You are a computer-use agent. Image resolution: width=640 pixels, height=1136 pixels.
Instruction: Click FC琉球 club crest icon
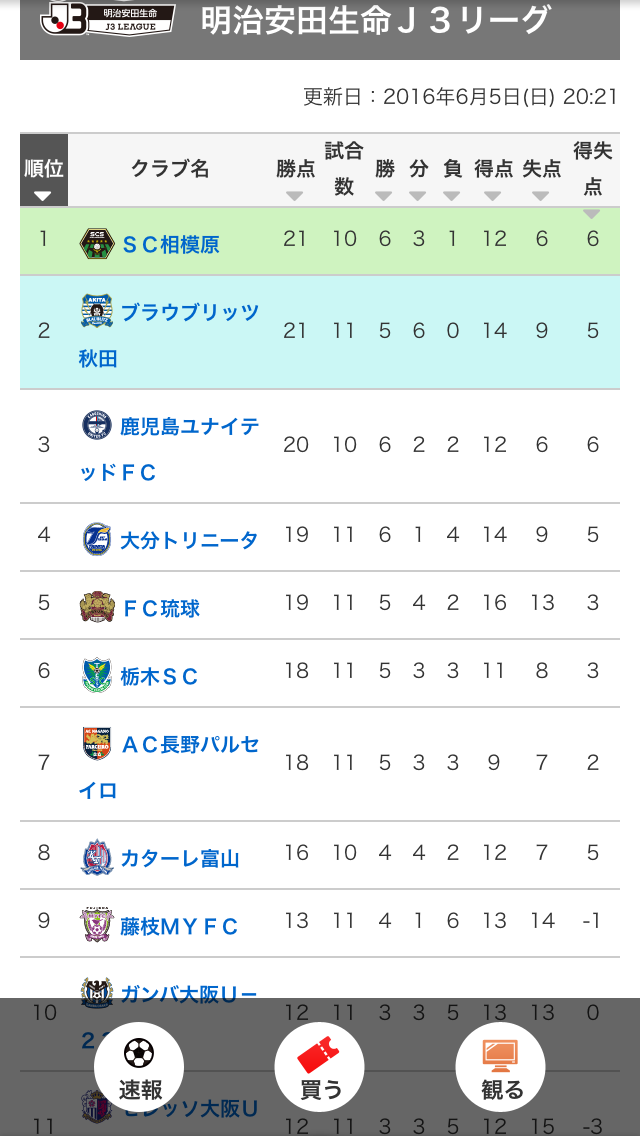(97, 607)
